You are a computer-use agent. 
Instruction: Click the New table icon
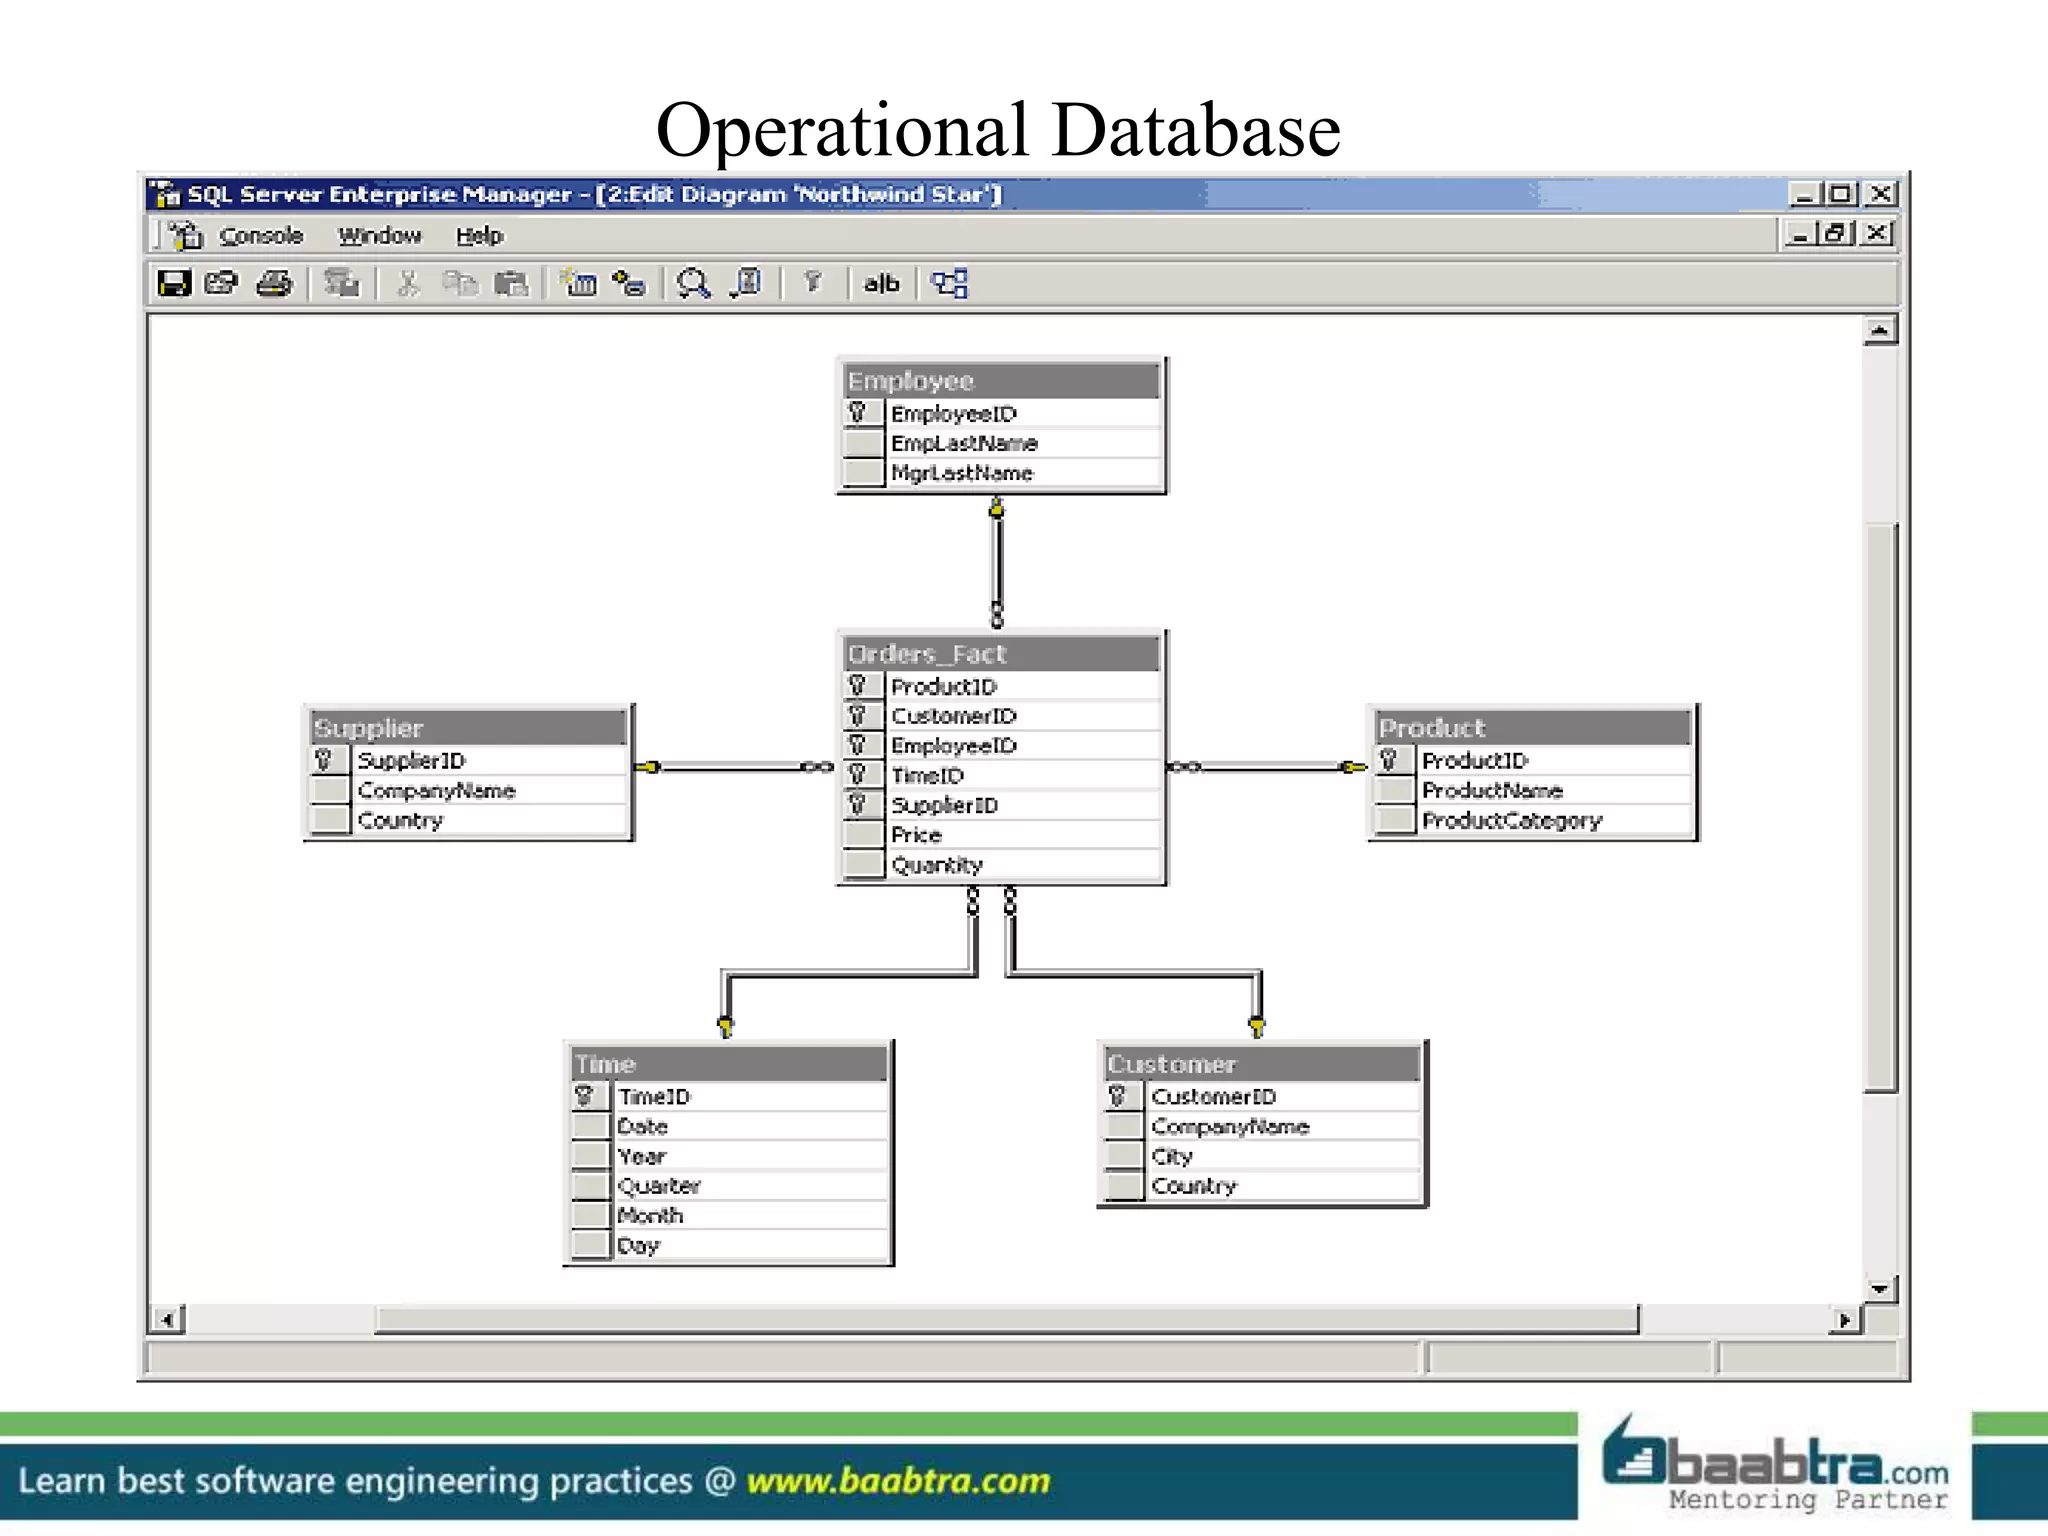pos(579,284)
